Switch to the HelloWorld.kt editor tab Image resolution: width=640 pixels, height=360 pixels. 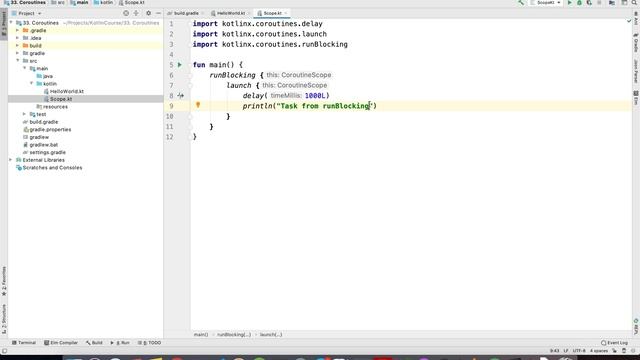pos(230,13)
